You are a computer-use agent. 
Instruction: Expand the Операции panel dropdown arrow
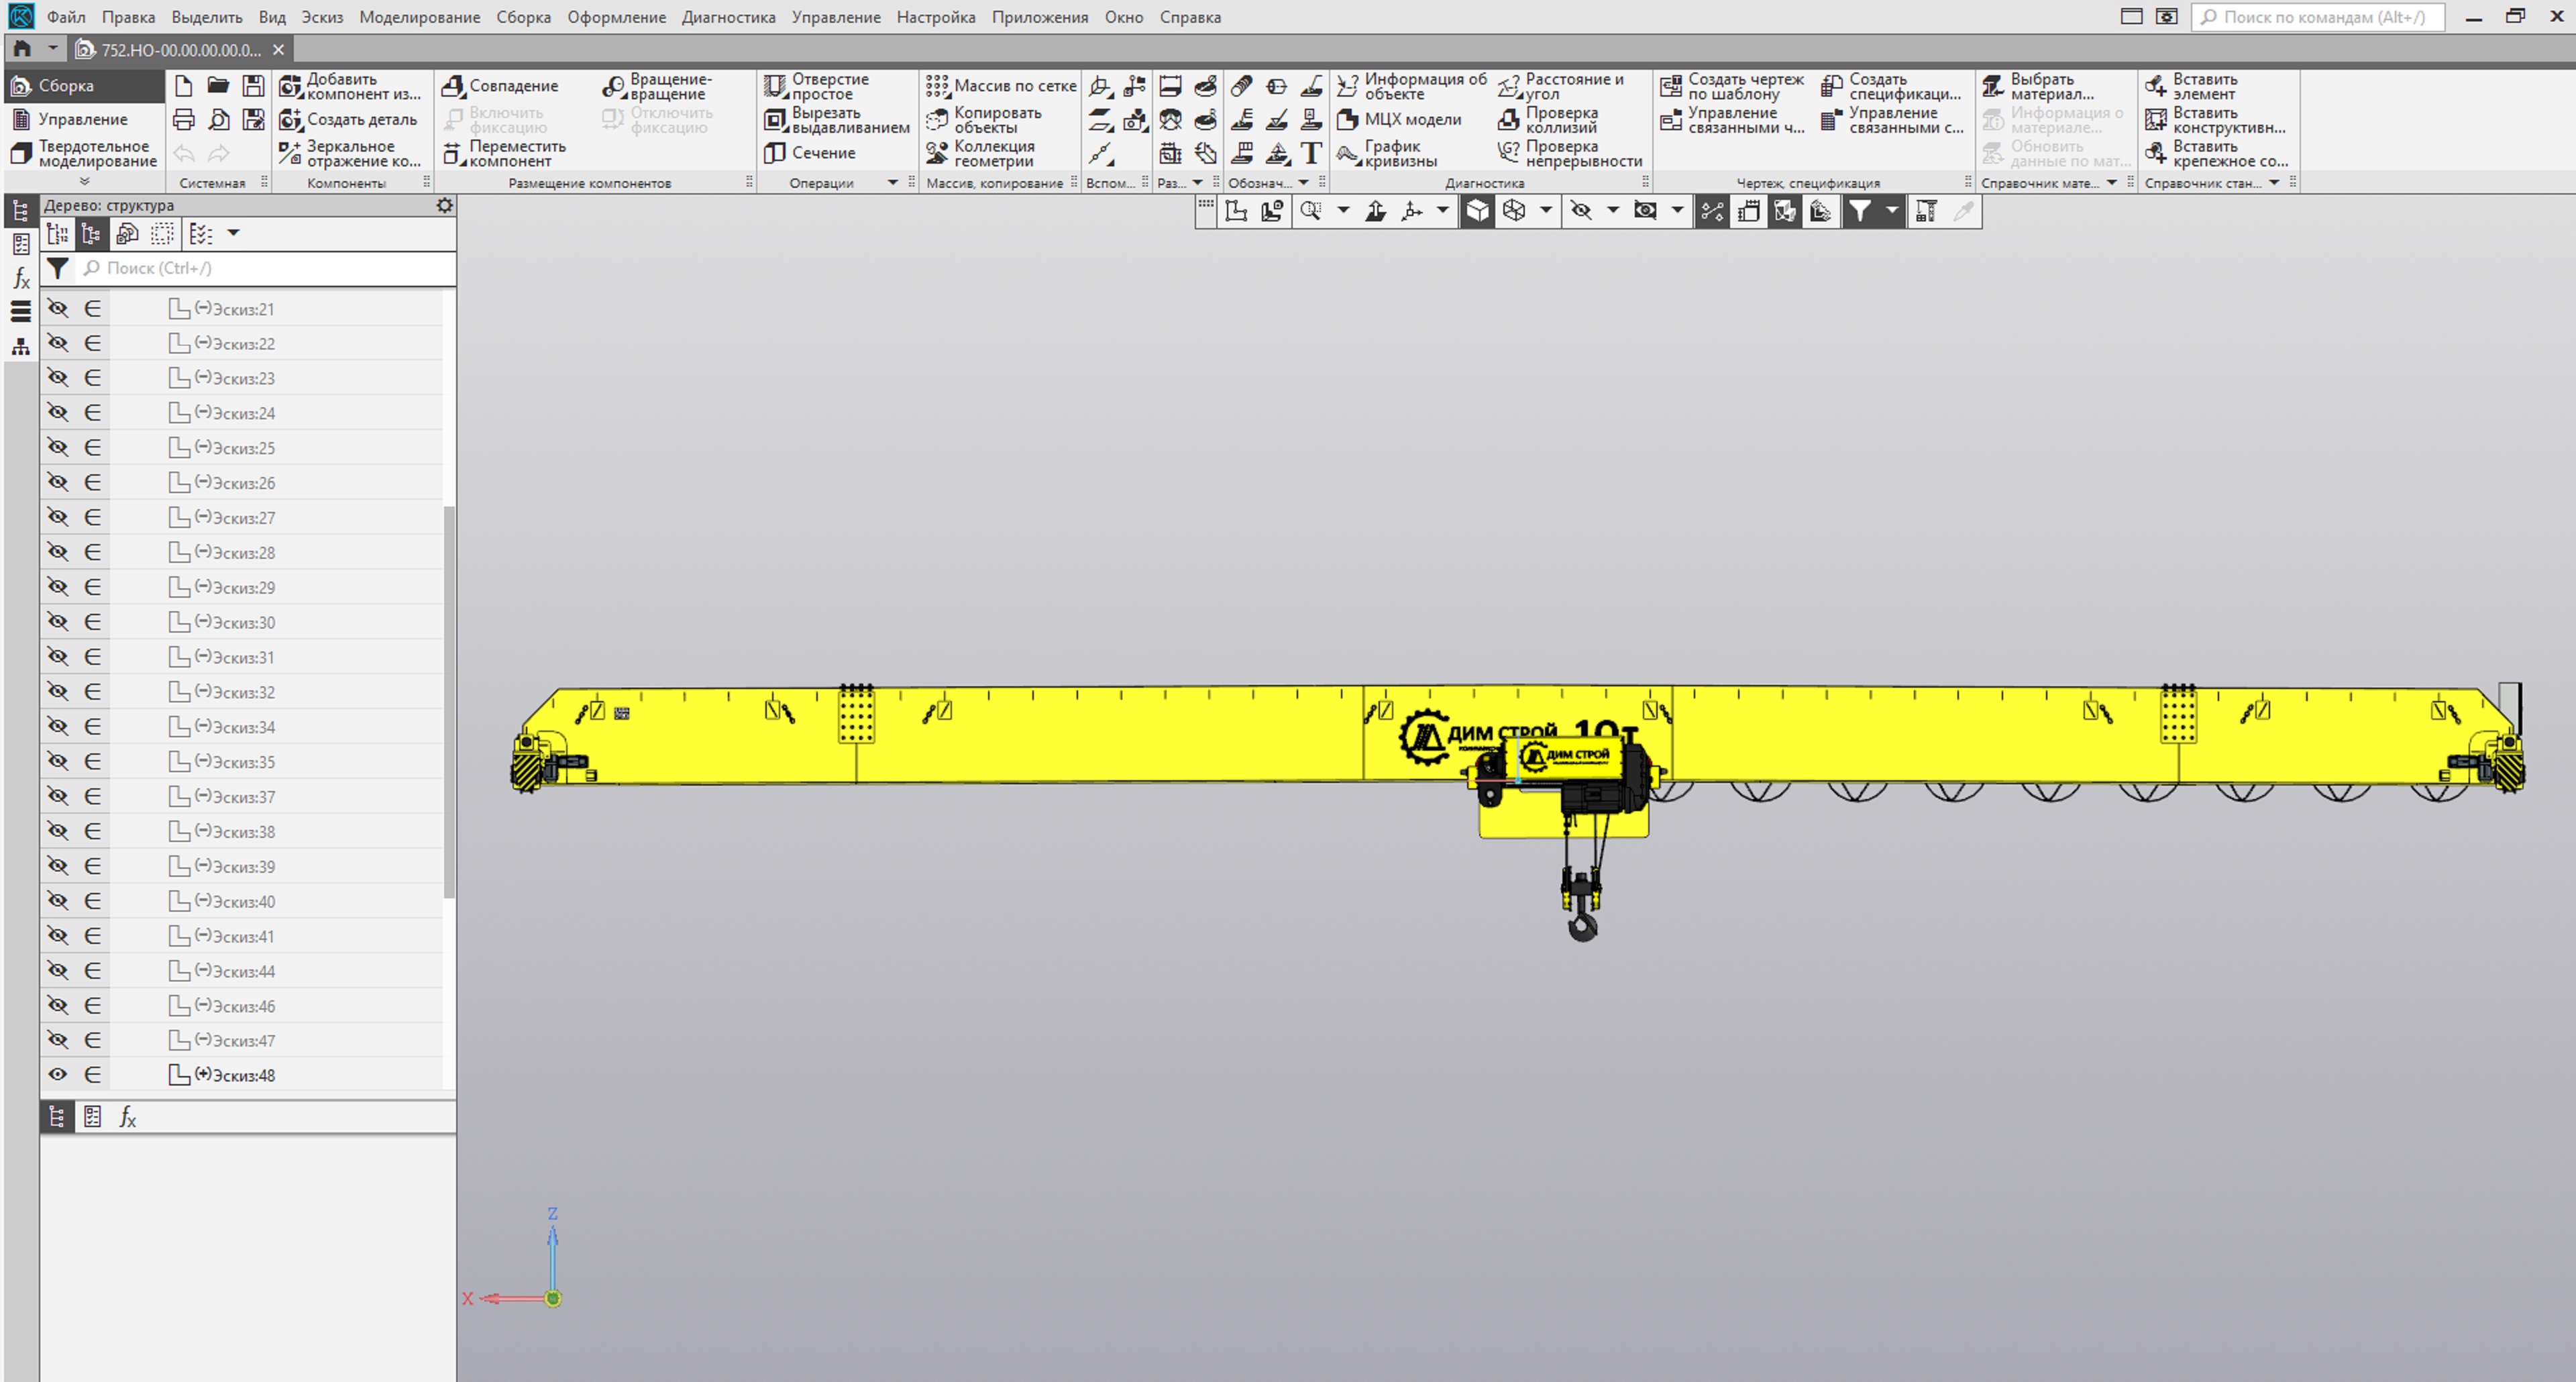(x=892, y=183)
